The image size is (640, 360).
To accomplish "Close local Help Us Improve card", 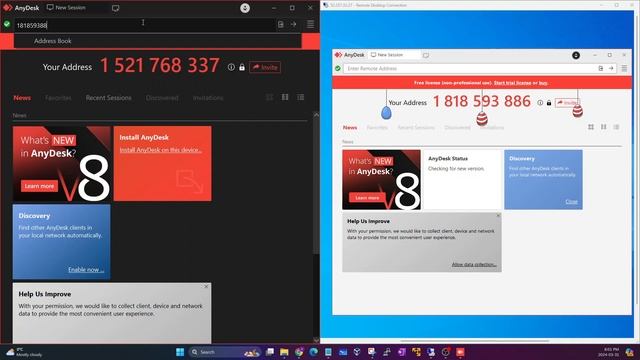I will click(x=206, y=287).
